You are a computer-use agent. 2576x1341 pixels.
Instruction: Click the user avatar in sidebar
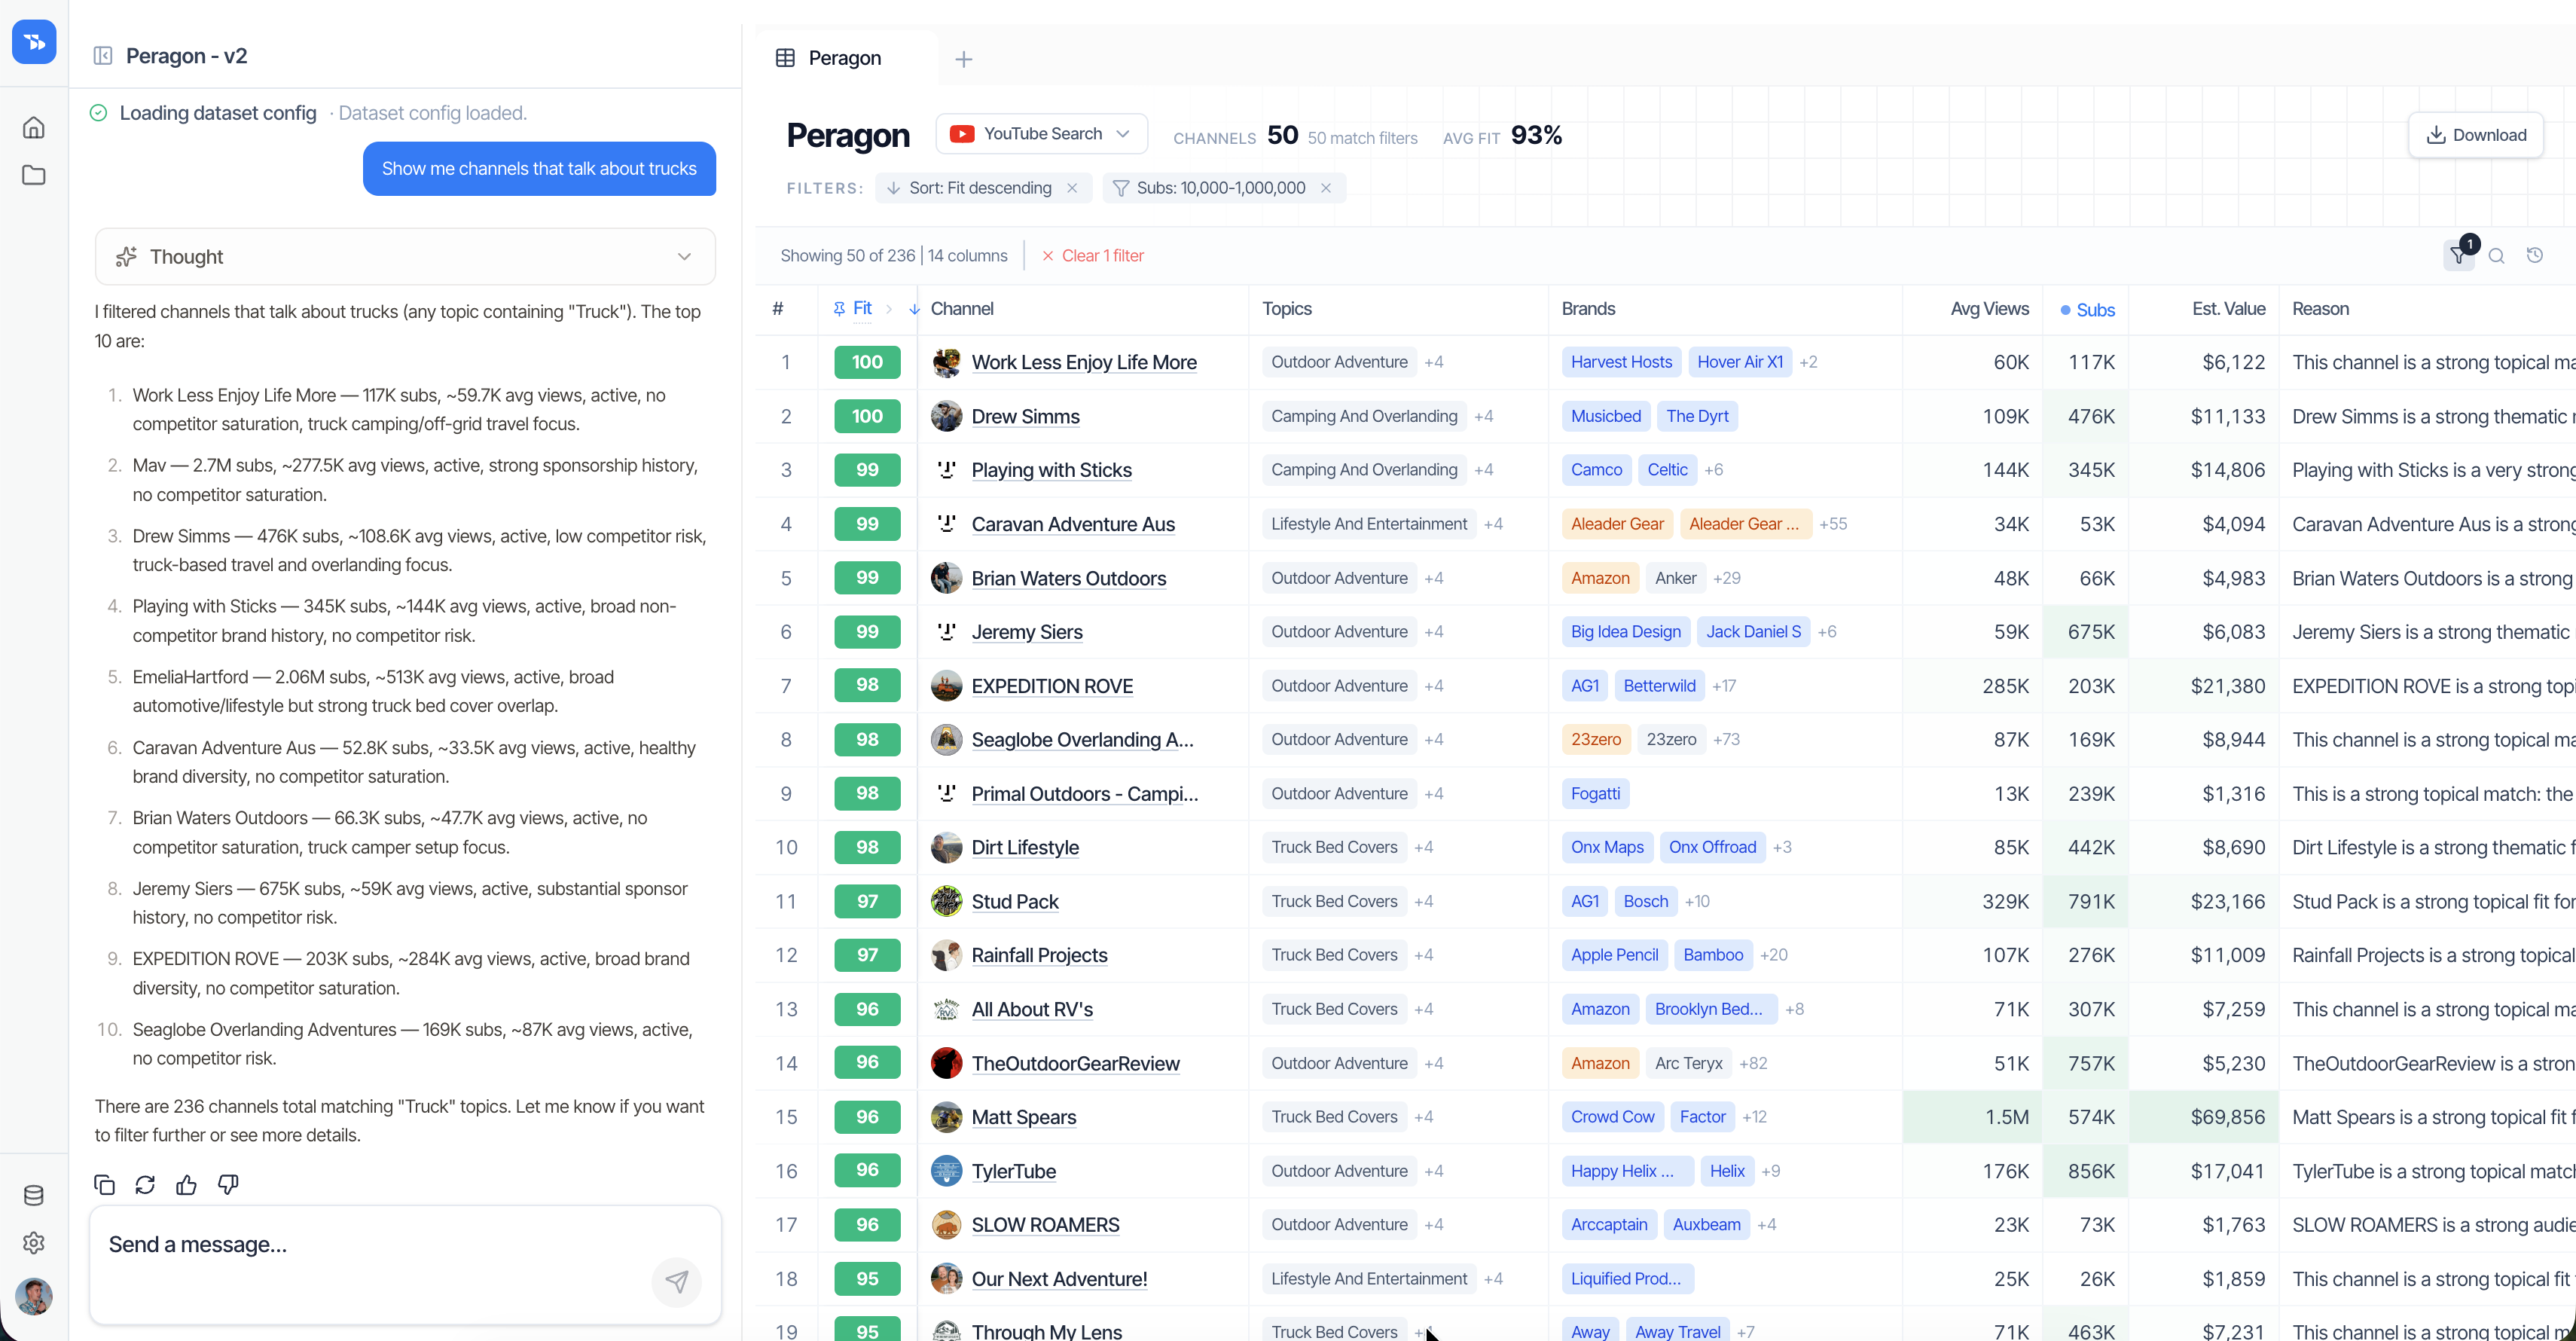[34, 1296]
